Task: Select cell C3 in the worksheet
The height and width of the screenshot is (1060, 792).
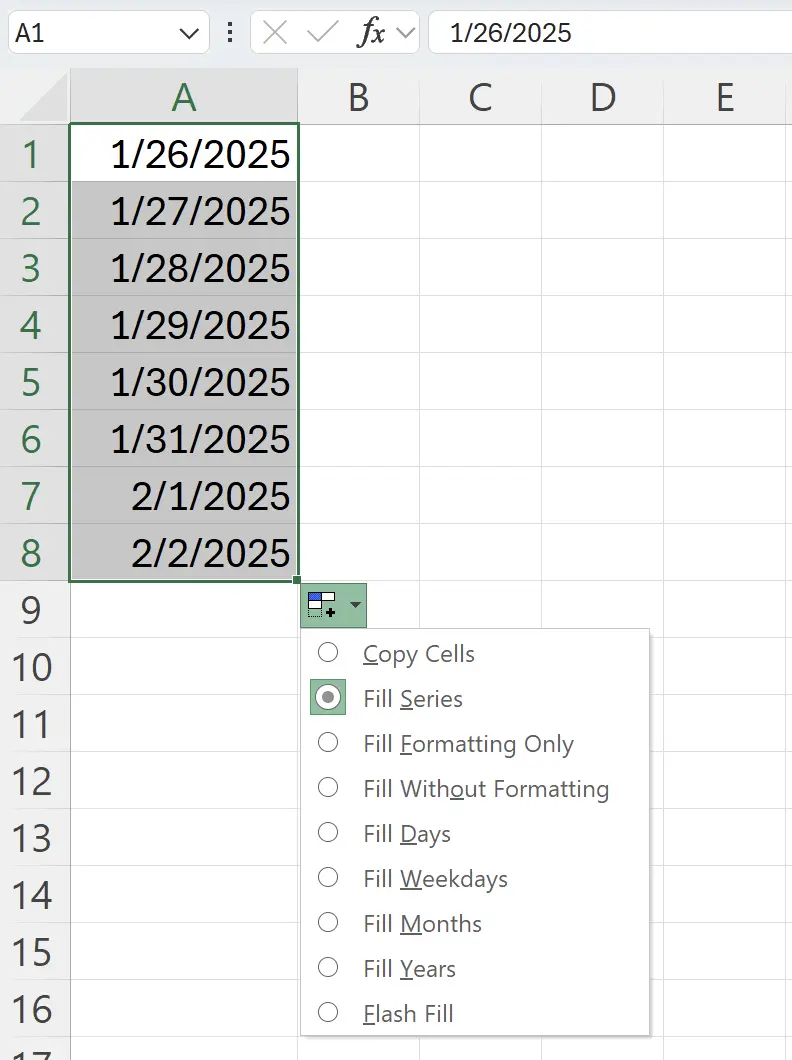Action: [480, 268]
